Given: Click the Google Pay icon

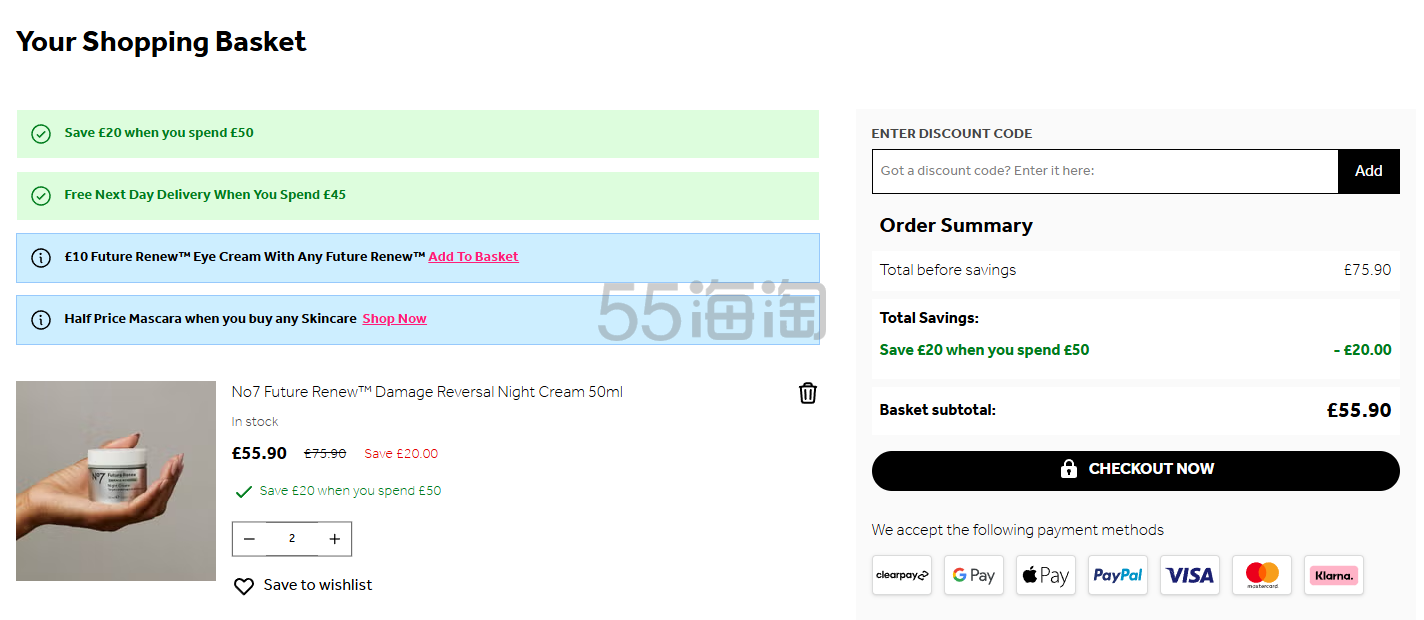Looking at the screenshot, I should tap(973, 575).
